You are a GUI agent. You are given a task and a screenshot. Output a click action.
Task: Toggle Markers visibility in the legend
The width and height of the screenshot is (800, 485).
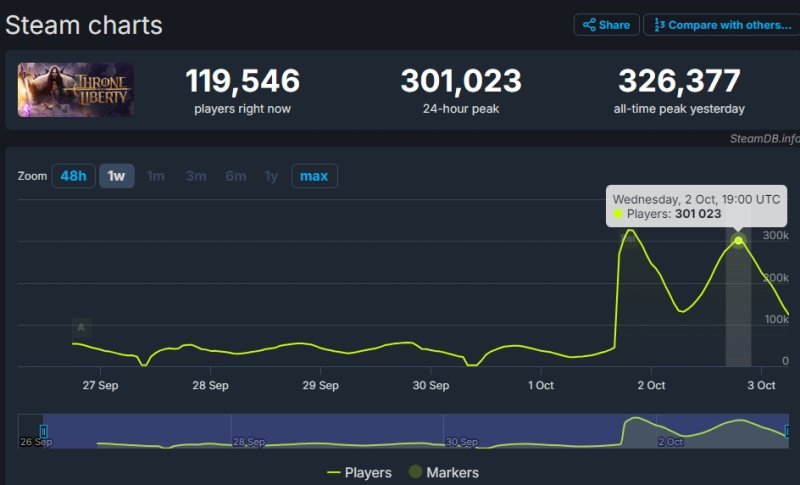tap(444, 472)
